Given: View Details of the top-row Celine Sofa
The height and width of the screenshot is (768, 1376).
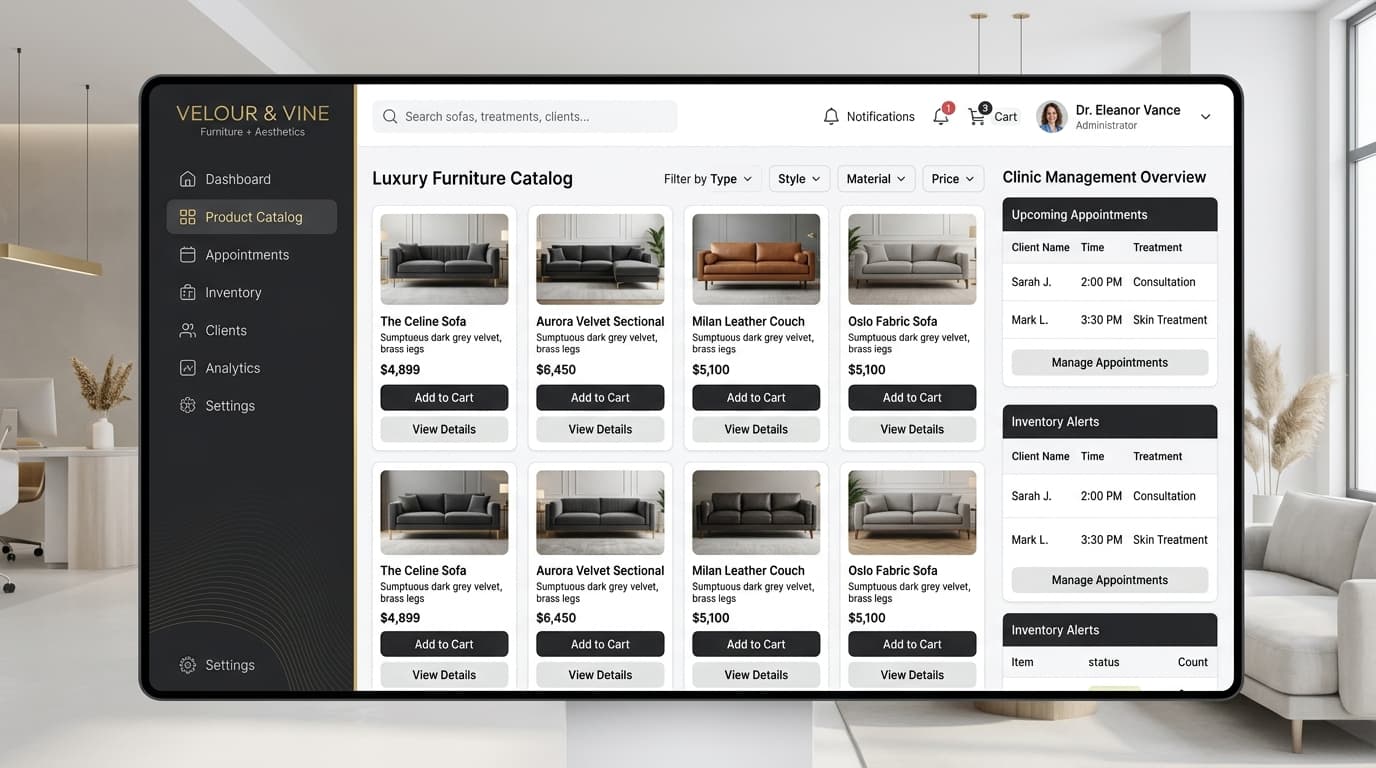Looking at the screenshot, I should 444,430.
